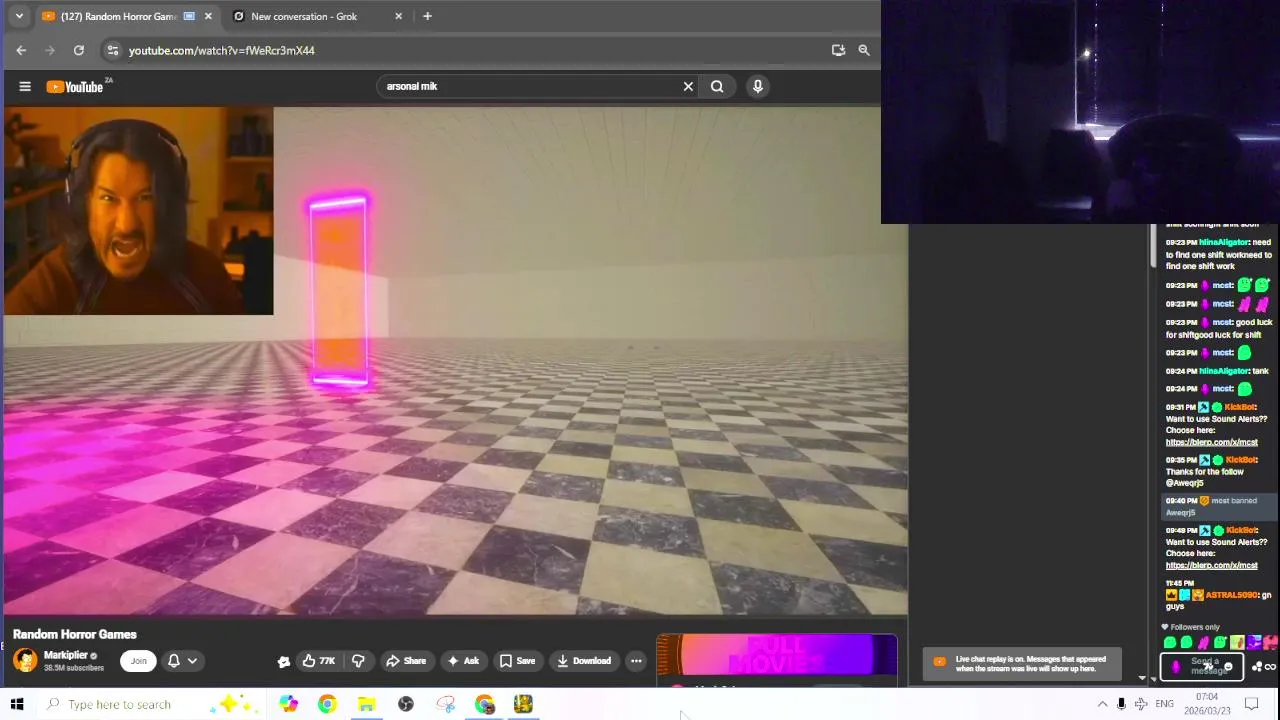The height and width of the screenshot is (720, 1280).
Task: Run search with the magnifier button
Action: [717, 87]
